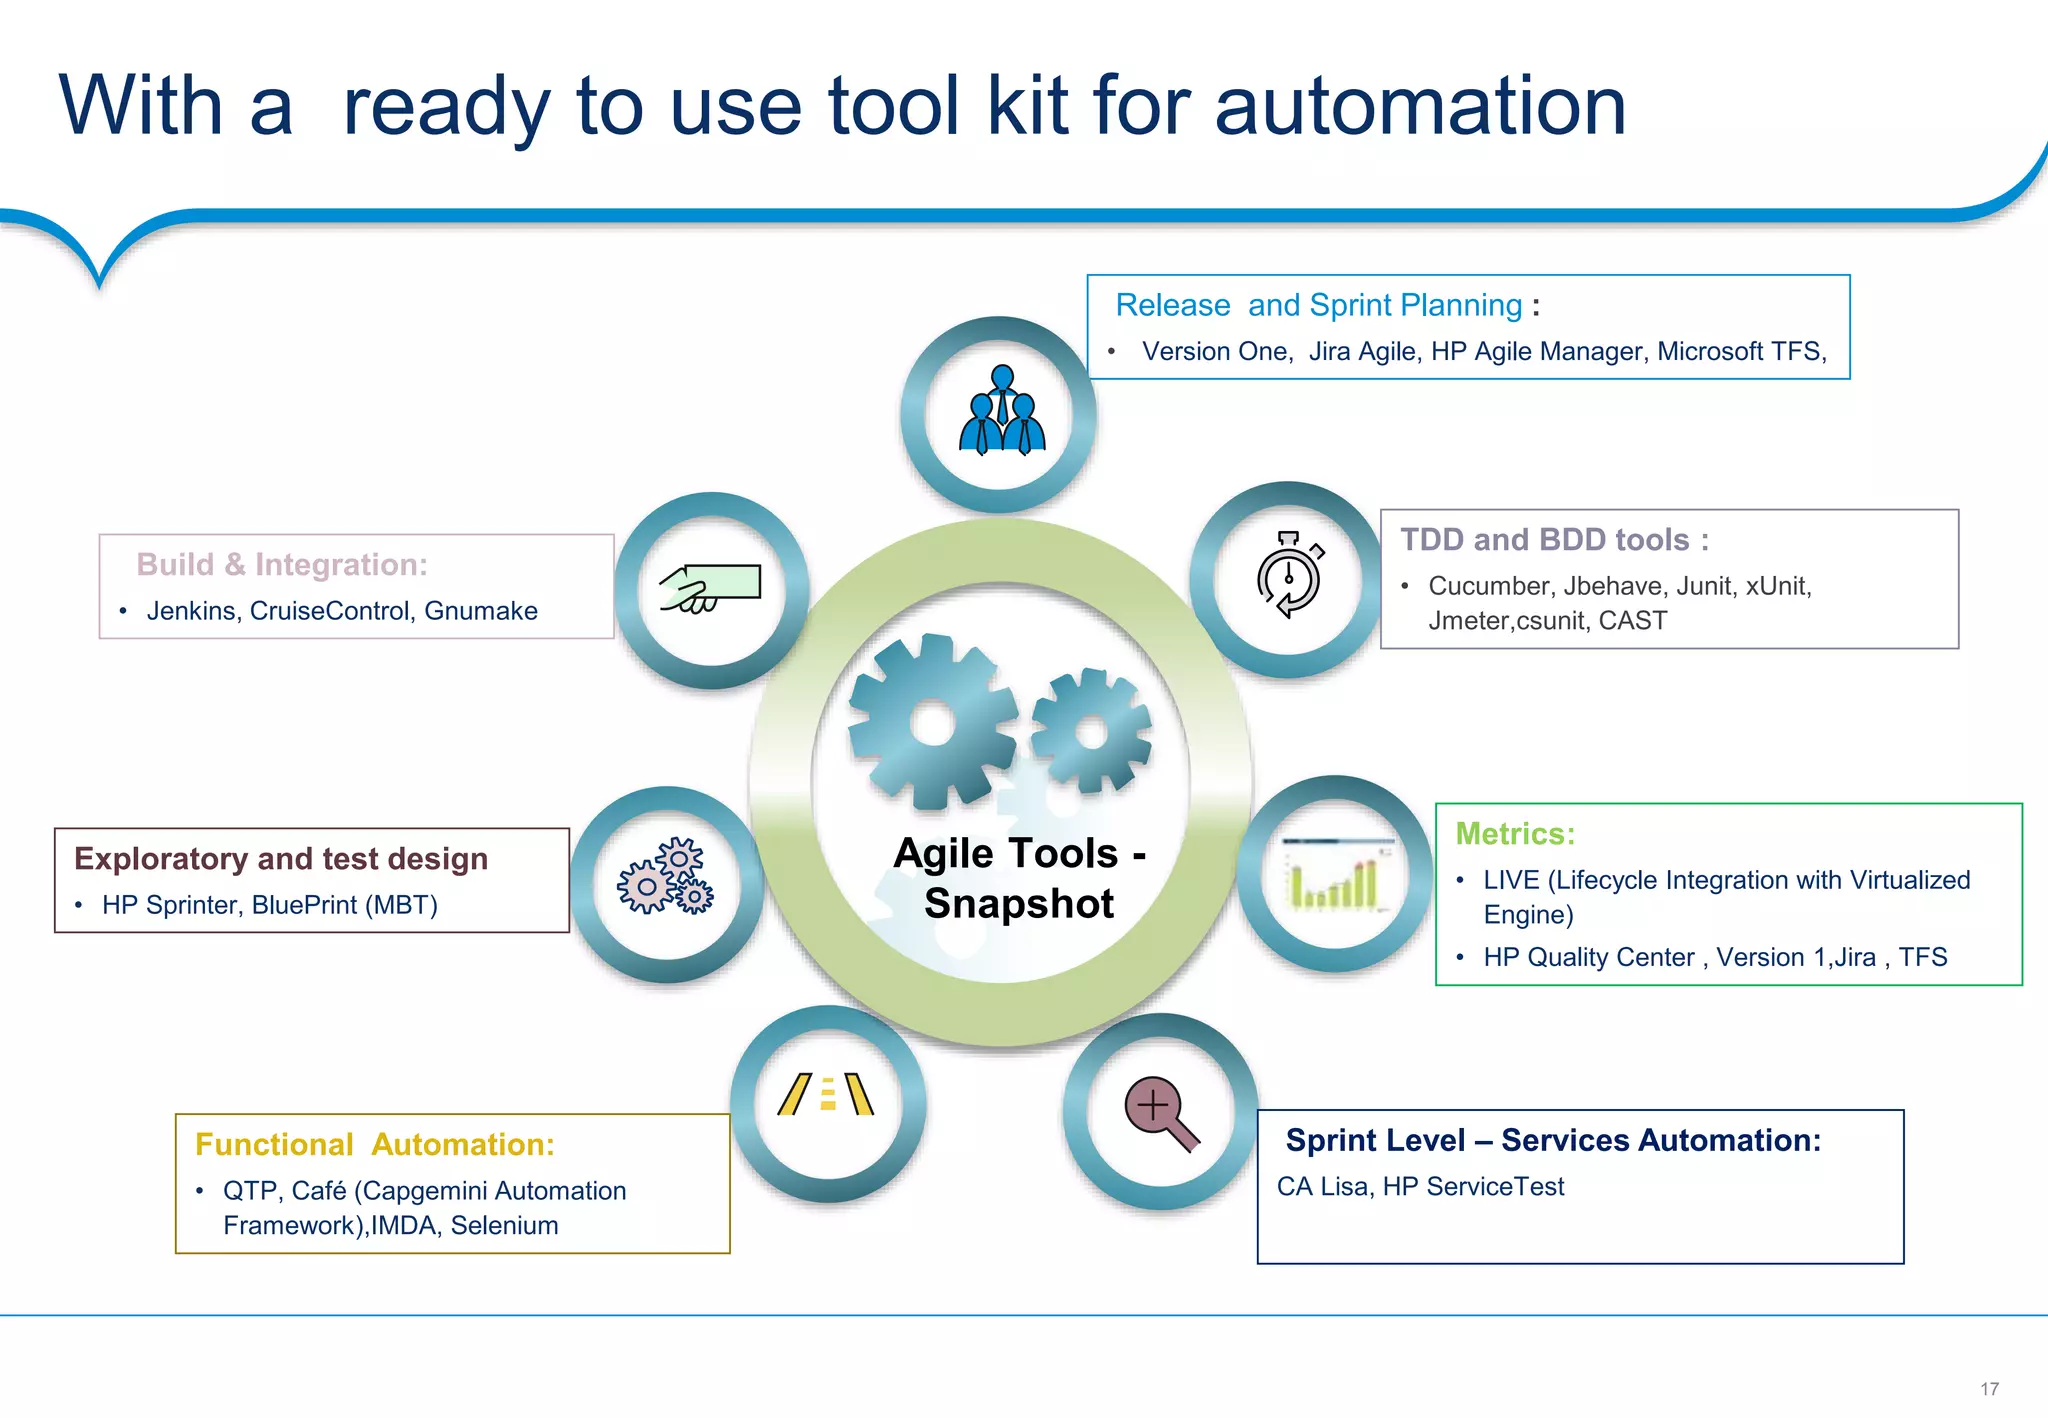Click Sprint Level – Services Automation heading
The image size is (2048, 1418).
pyautogui.click(x=1552, y=1140)
